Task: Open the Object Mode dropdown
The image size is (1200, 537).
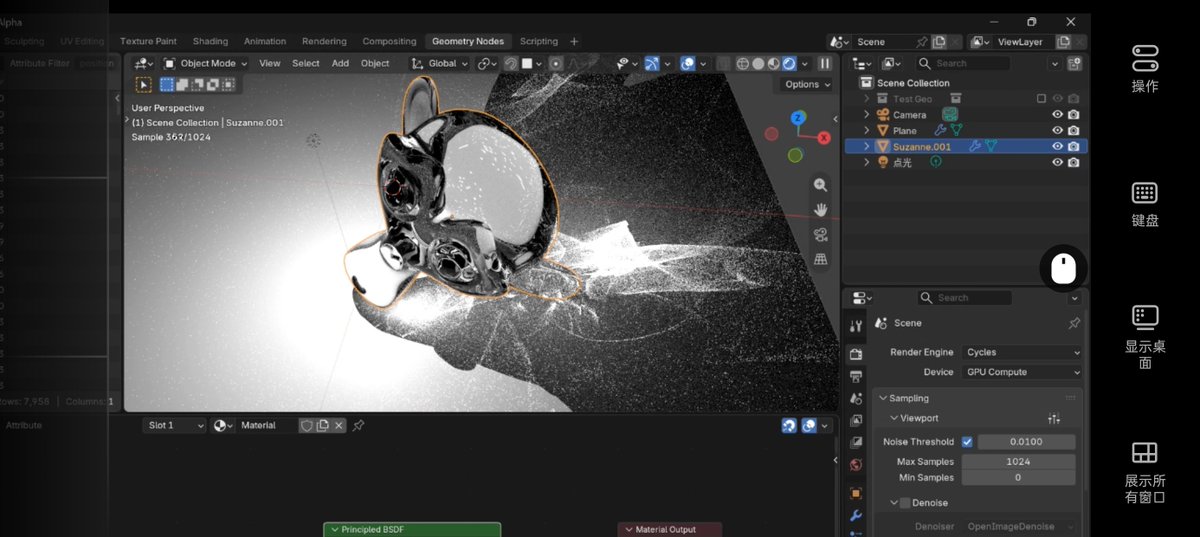Action: click(x=205, y=63)
